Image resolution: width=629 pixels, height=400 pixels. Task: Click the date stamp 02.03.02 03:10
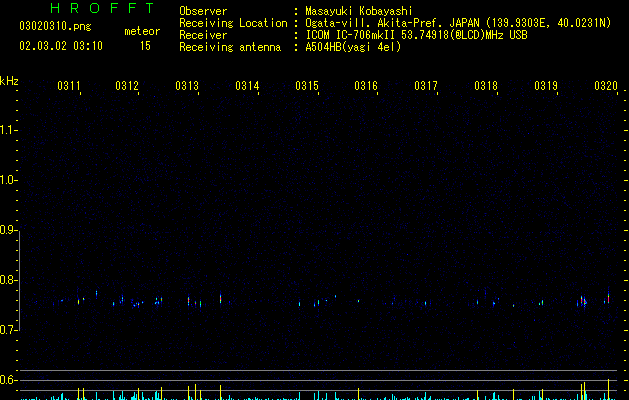tap(61, 46)
